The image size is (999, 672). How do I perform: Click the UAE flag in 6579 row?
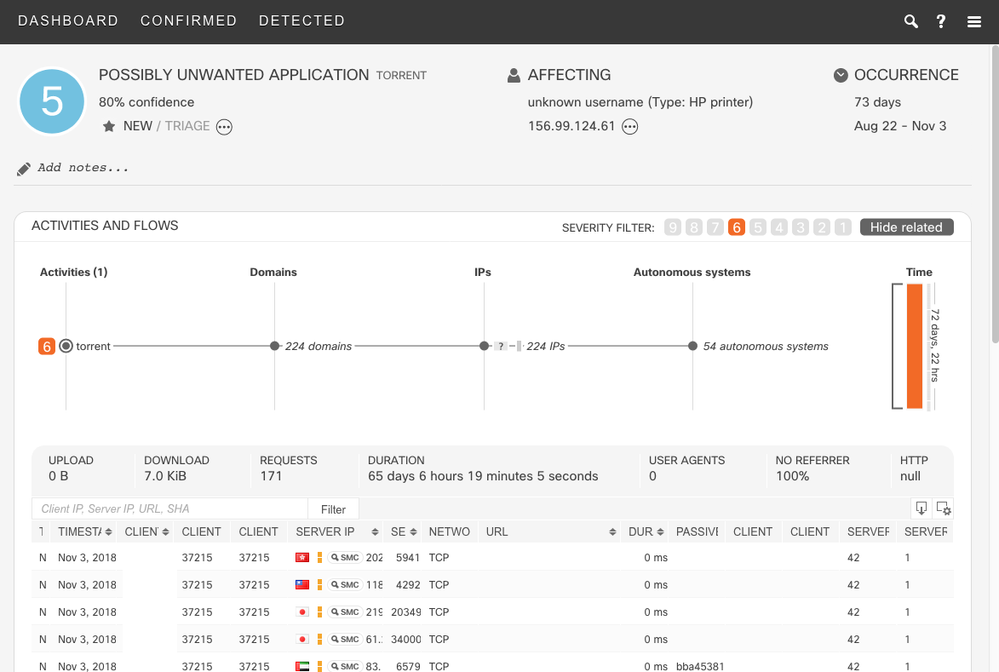coord(302,666)
